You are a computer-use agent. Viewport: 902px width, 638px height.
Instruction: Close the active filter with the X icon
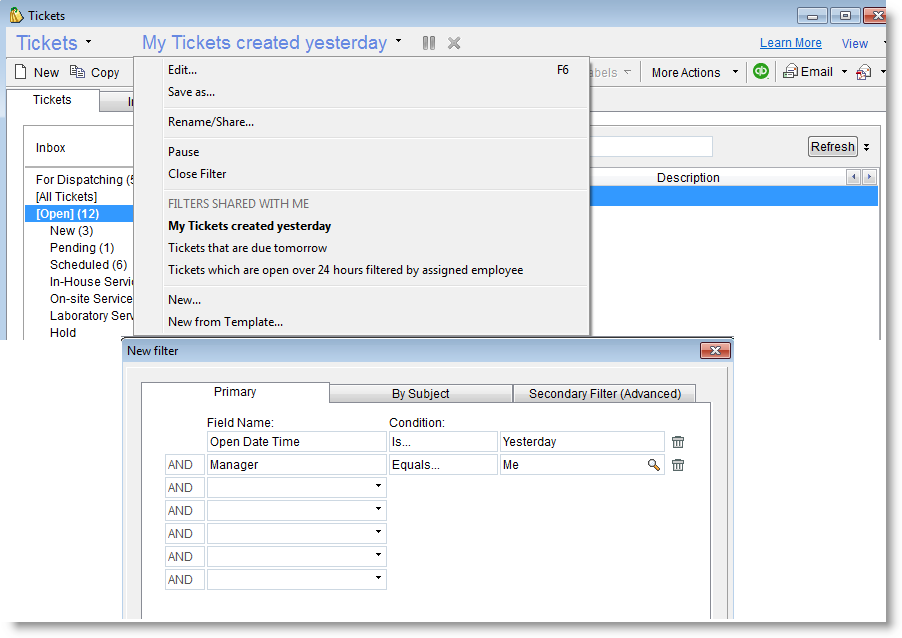point(454,43)
